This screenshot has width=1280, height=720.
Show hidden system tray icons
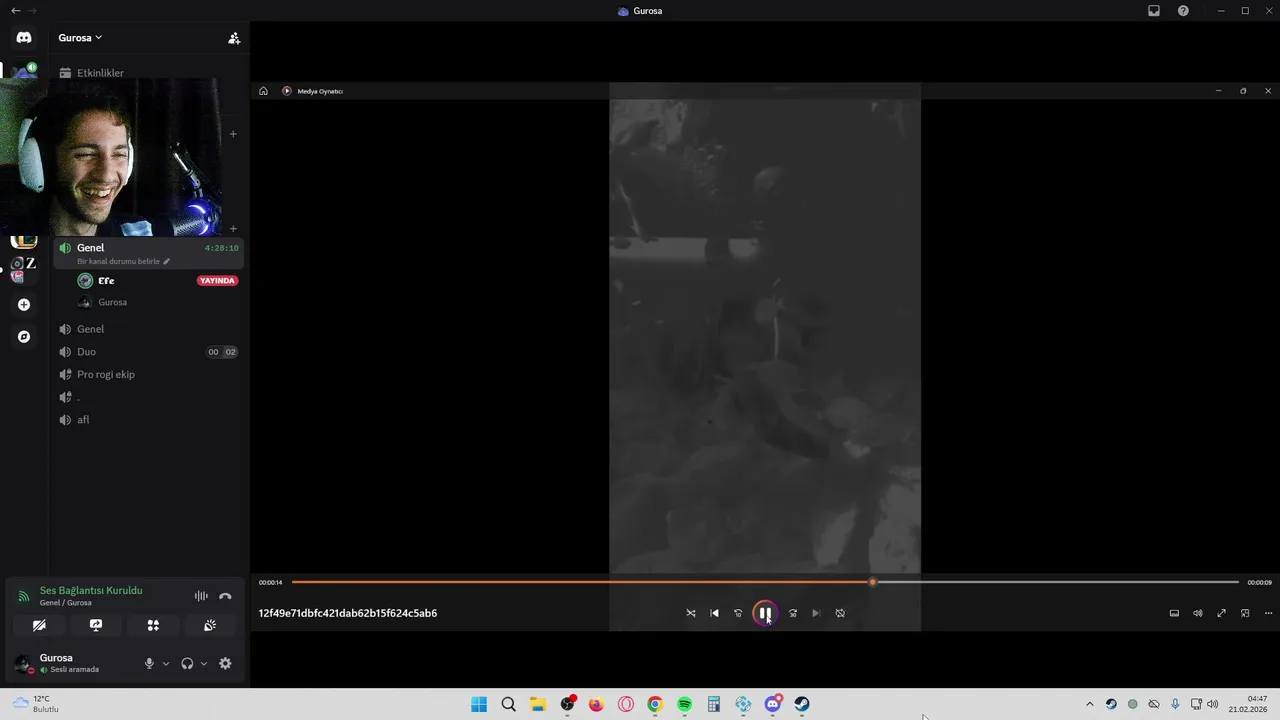click(x=1090, y=704)
